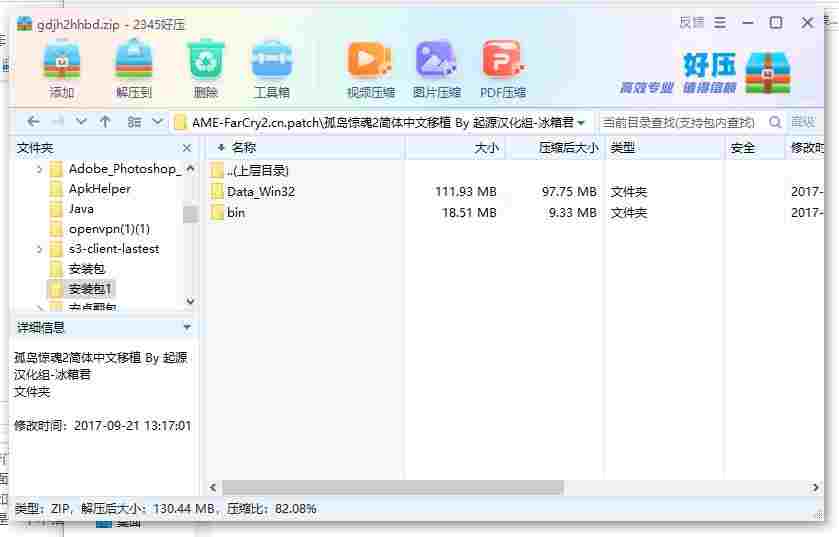Click the 高级 advanced search button
Viewport: 839px width, 537px height.
tap(803, 122)
